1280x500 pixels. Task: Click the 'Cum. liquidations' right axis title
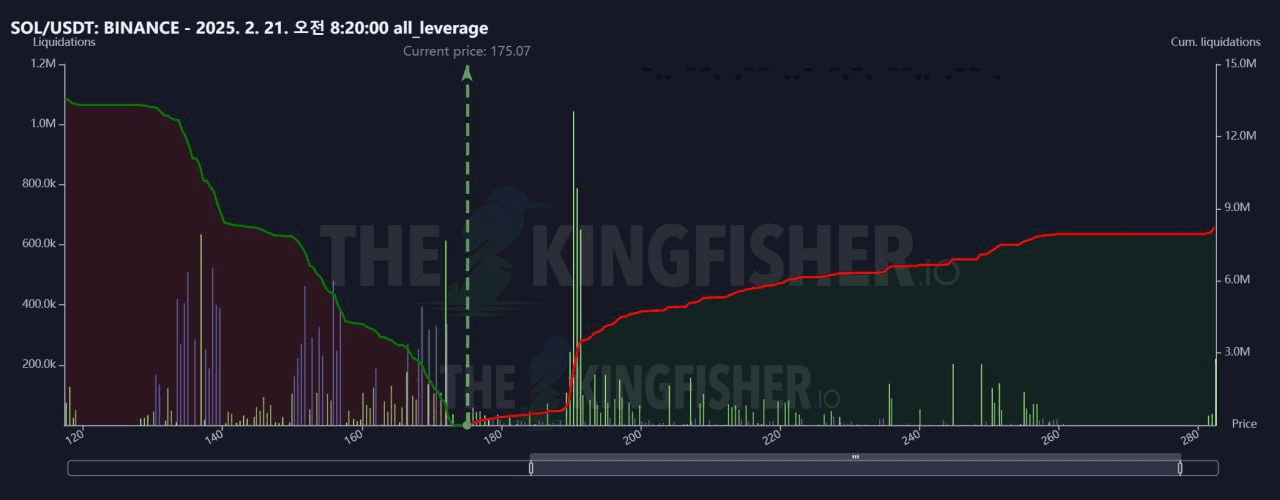[1215, 42]
